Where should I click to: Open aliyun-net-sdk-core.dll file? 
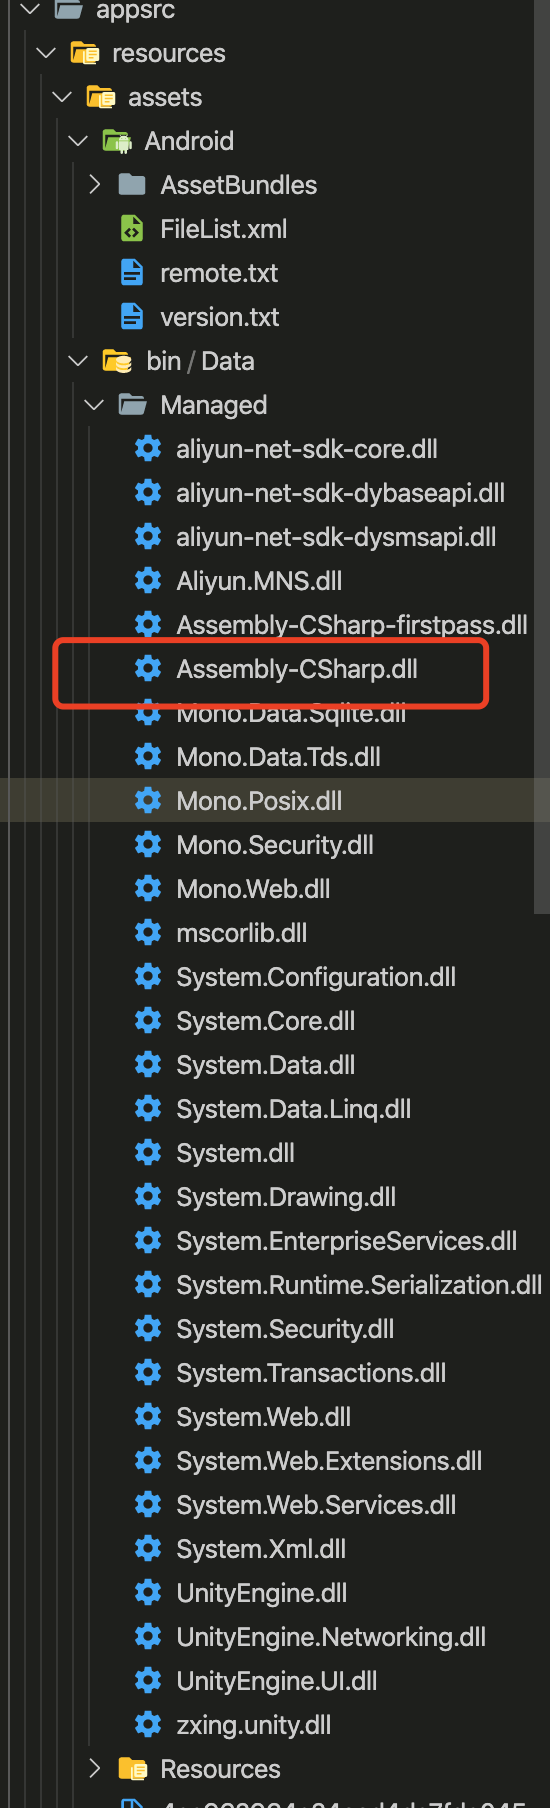(x=307, y=449)
